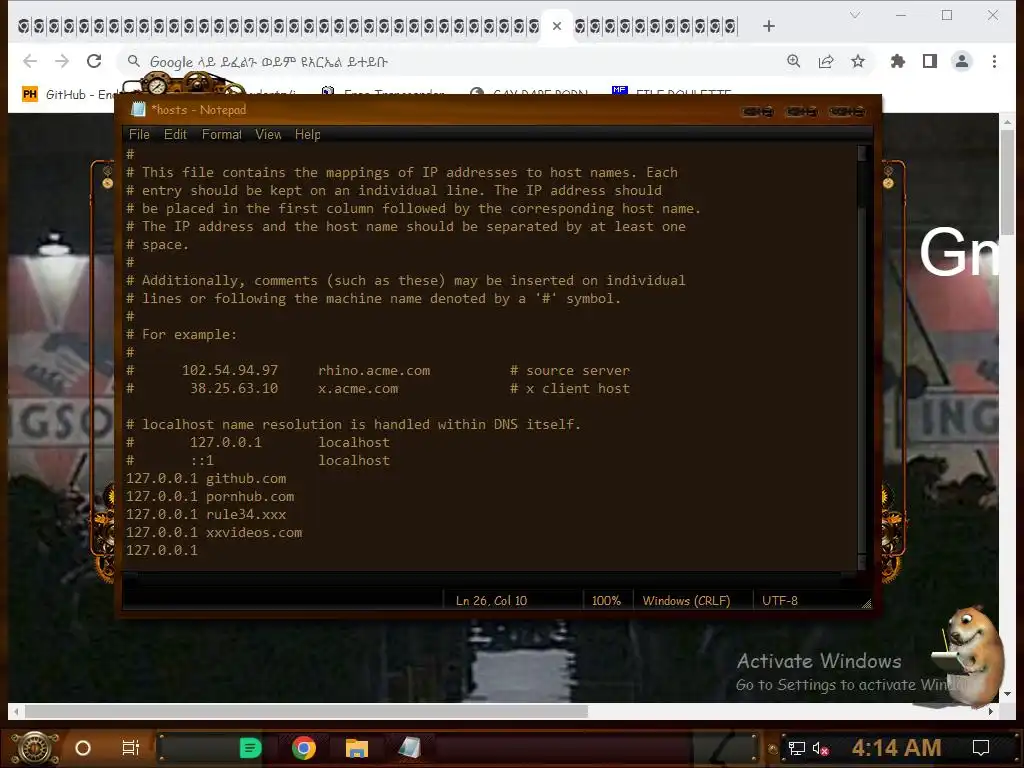Click the Chrome zoom magnifier icon
Viewport: 1024px width, 768px height.
tap(793, 61)
